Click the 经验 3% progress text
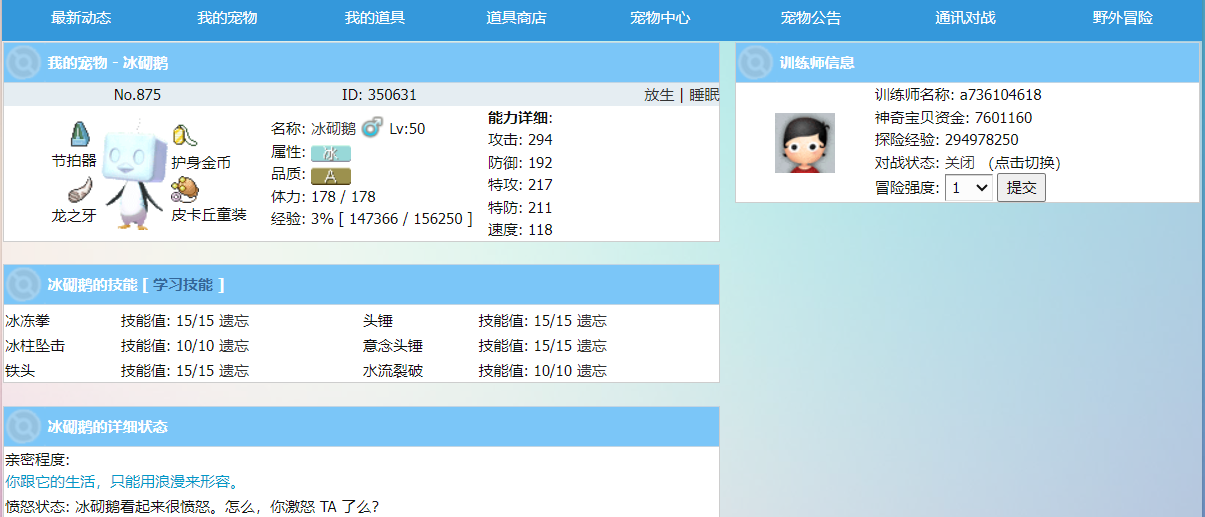Screen dimensions: 1205x517 [x=372, y=218]
